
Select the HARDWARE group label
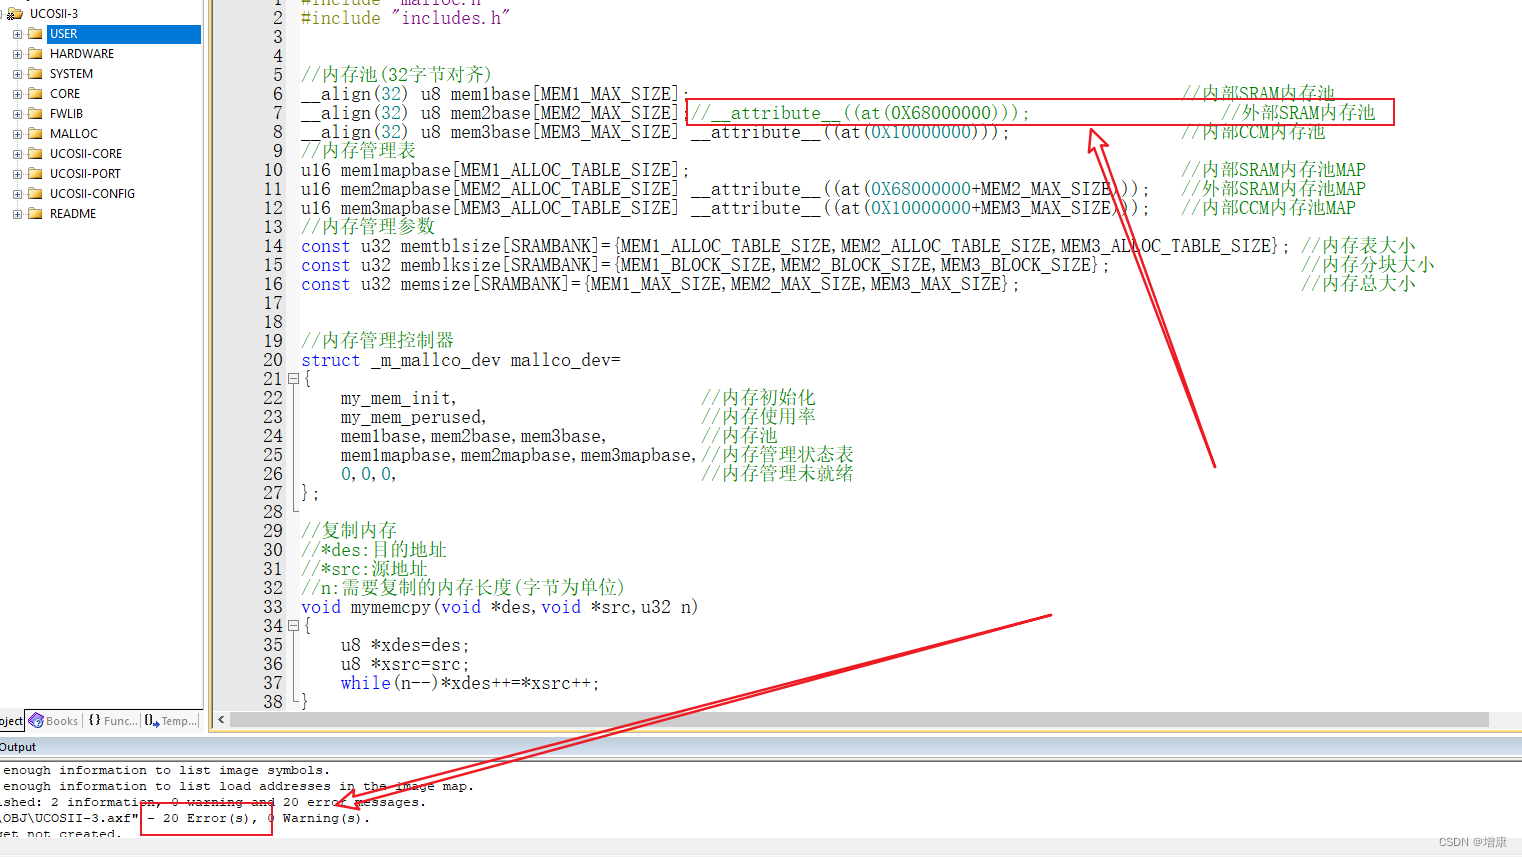(x=82, y=54)
